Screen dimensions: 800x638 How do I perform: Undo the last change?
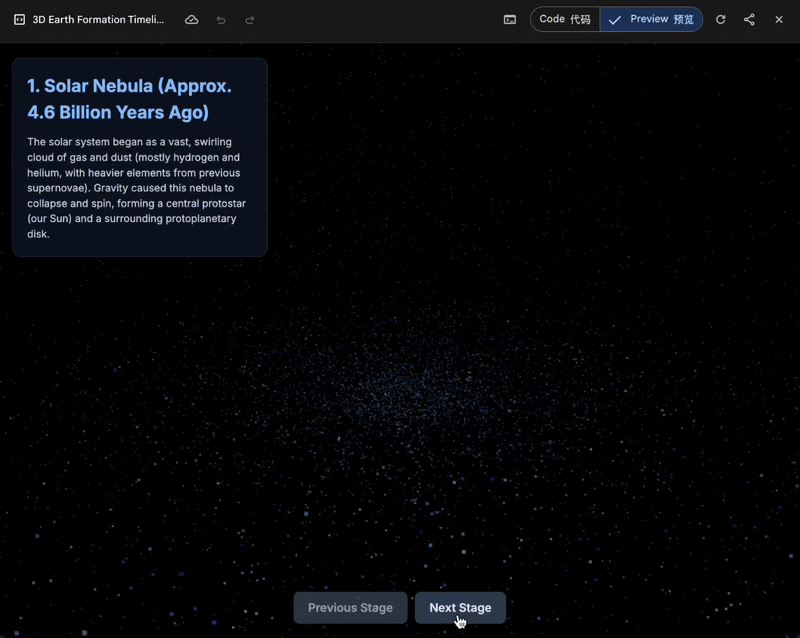pyautogui.click(x=220, y=20)
